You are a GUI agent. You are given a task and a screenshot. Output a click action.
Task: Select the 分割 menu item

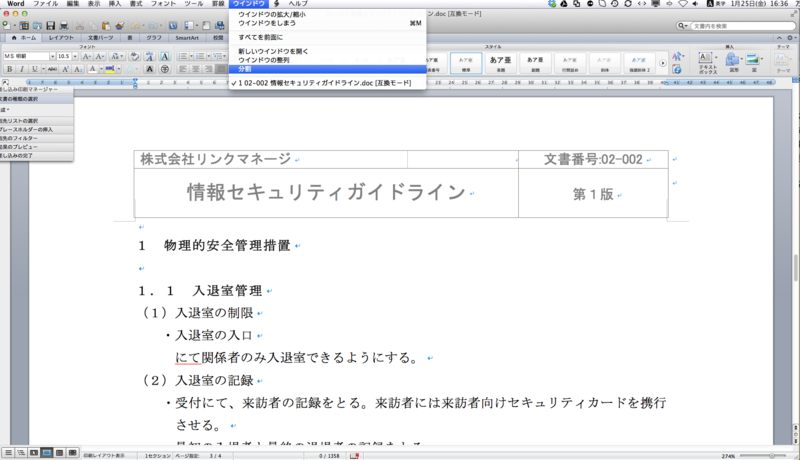point(328,69)
